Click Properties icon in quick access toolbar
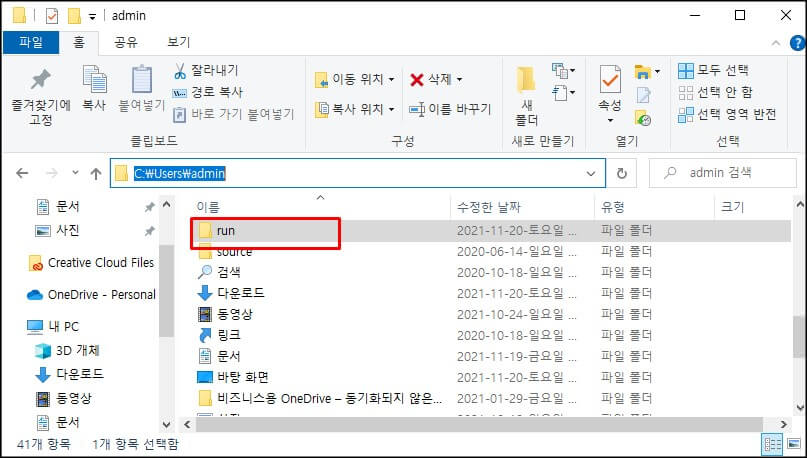This screenshot has width=807, height=458. click(52, 16)
